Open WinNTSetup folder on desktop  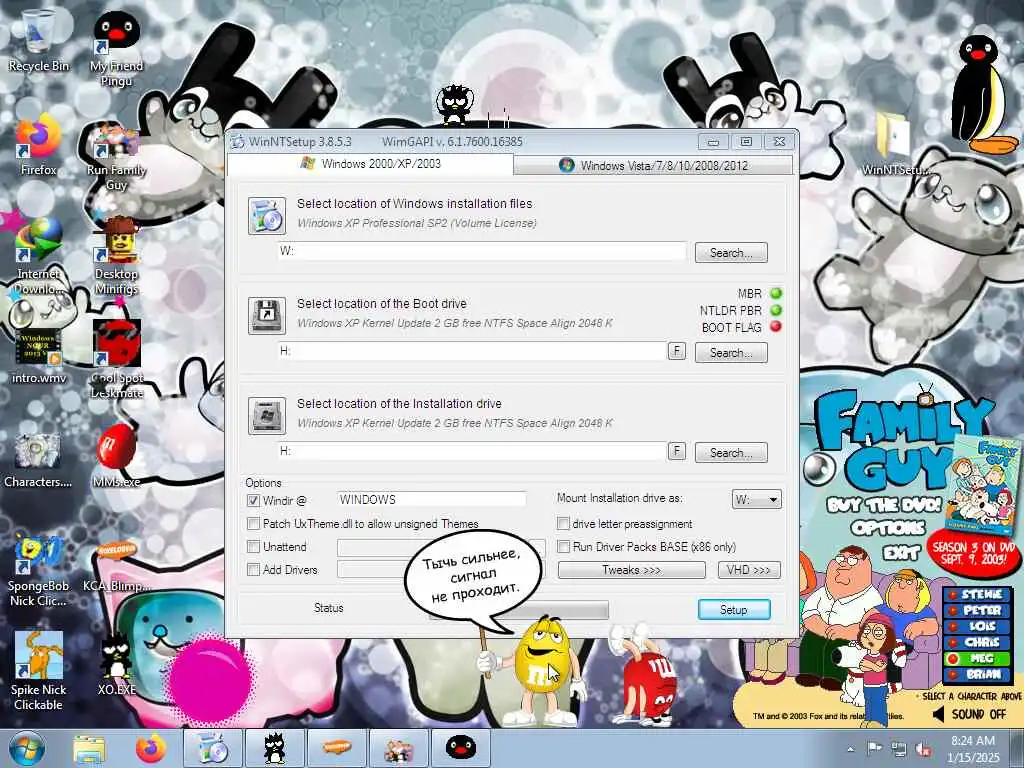895,144
